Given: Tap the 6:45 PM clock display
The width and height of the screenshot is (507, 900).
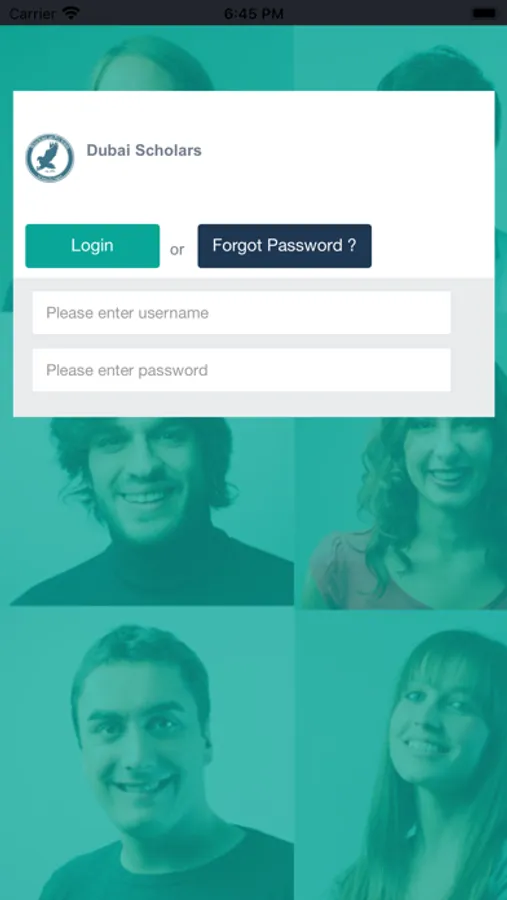Looking at the screenshot, I should tap(253, 13).
